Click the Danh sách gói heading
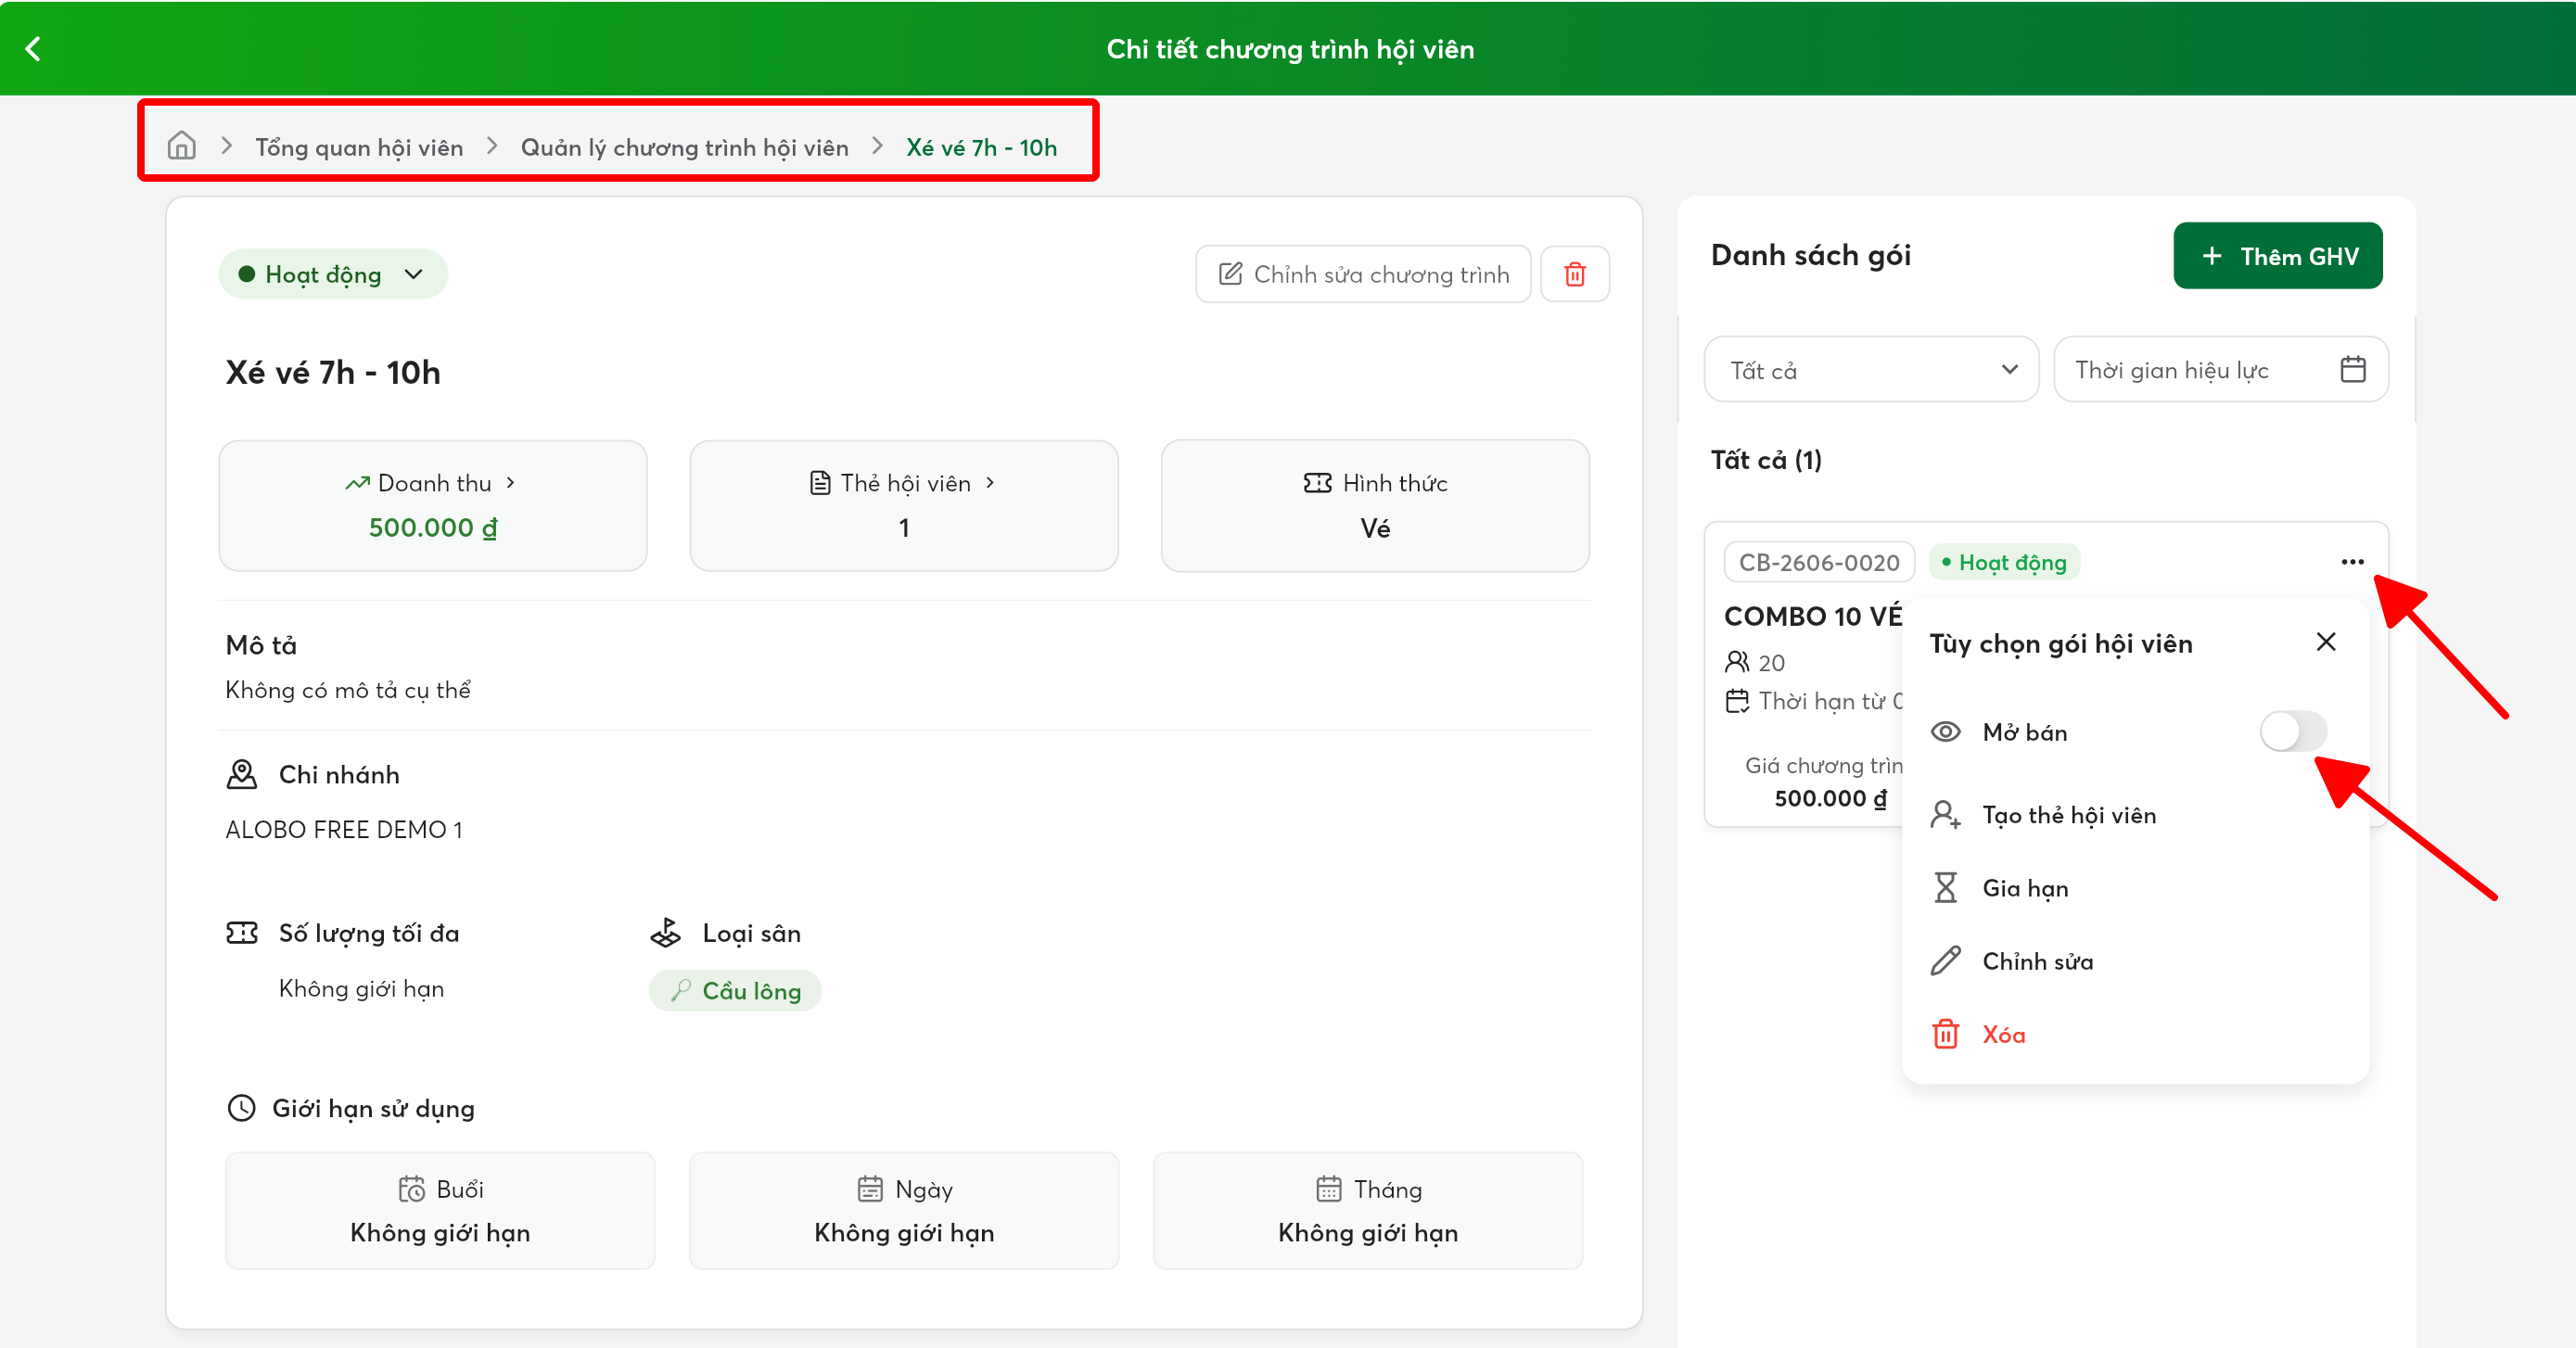 1811,255
